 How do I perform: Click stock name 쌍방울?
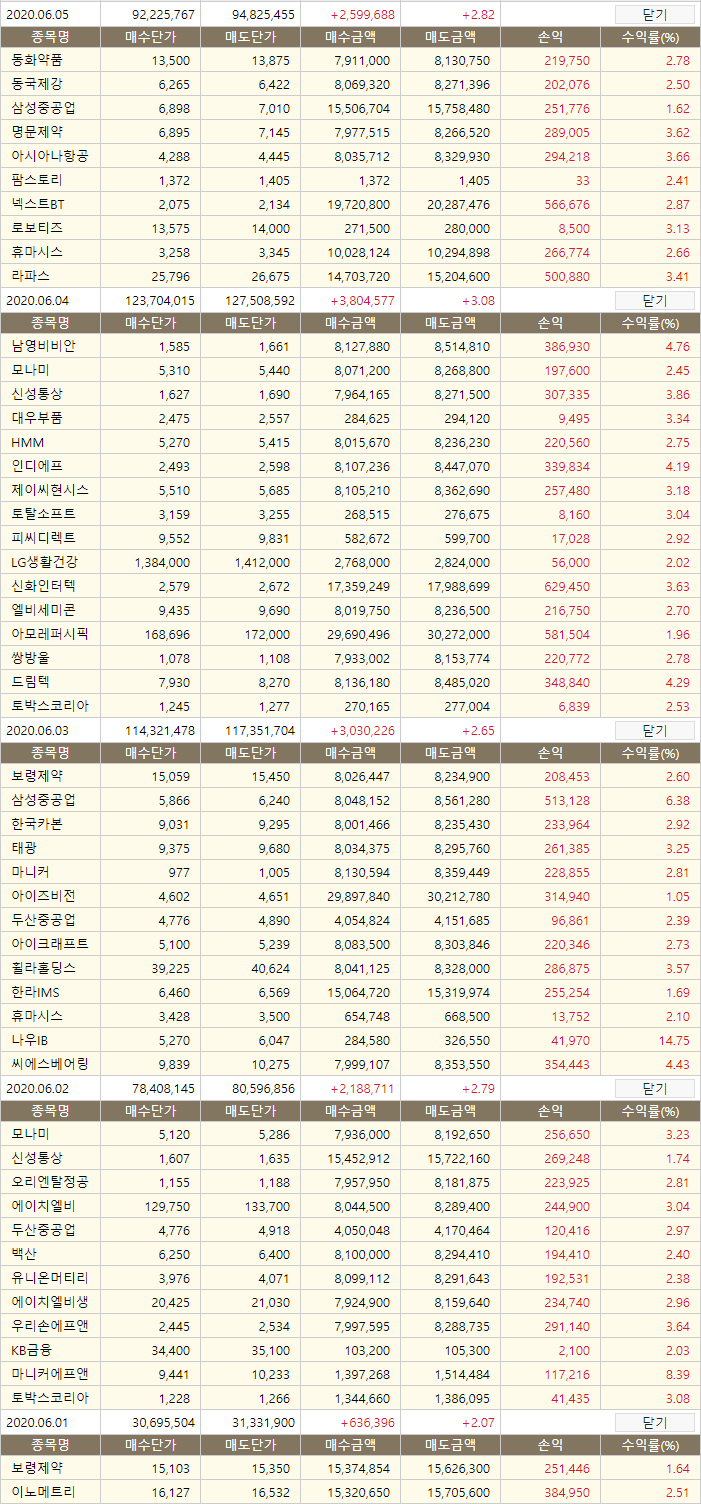[x=30, y=658]
